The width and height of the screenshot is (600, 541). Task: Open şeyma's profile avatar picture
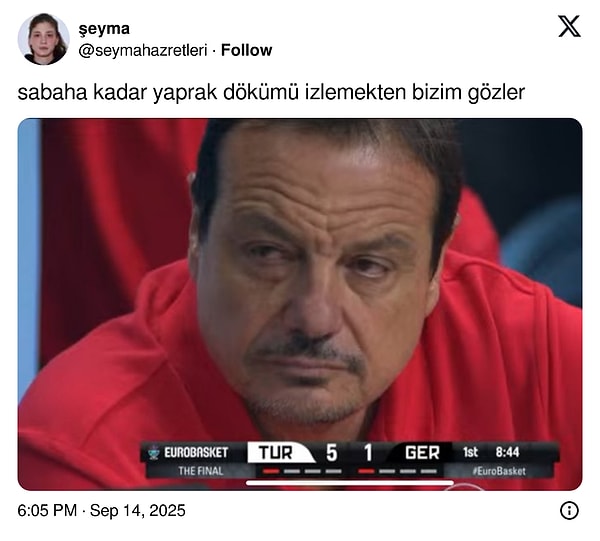point(44,39)
